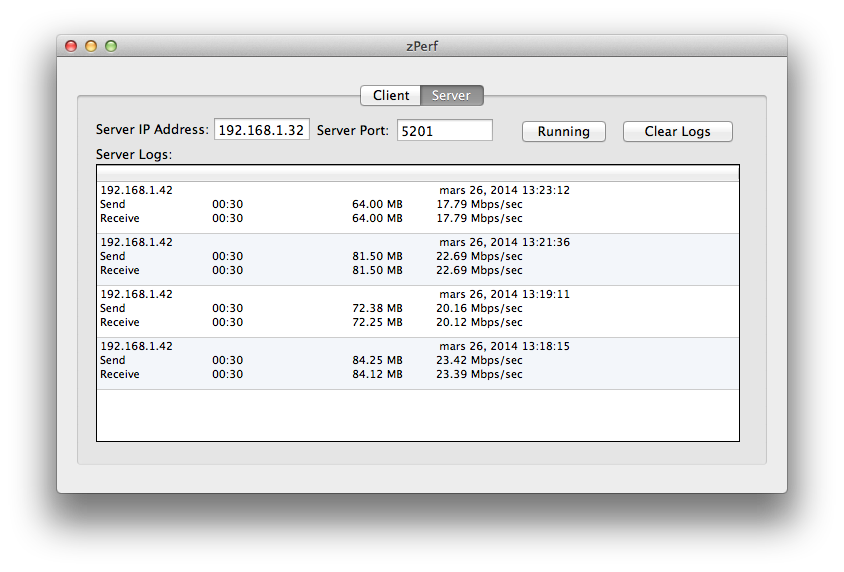Click the Receive row showing 72.25 MB
Screen dimensions: 844x572
coord(418,322)
